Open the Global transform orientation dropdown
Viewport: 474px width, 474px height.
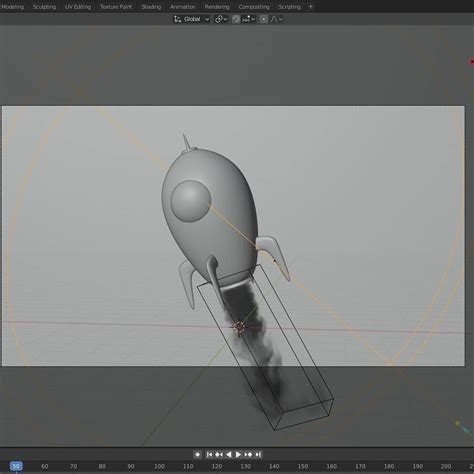tap(192, 19)
